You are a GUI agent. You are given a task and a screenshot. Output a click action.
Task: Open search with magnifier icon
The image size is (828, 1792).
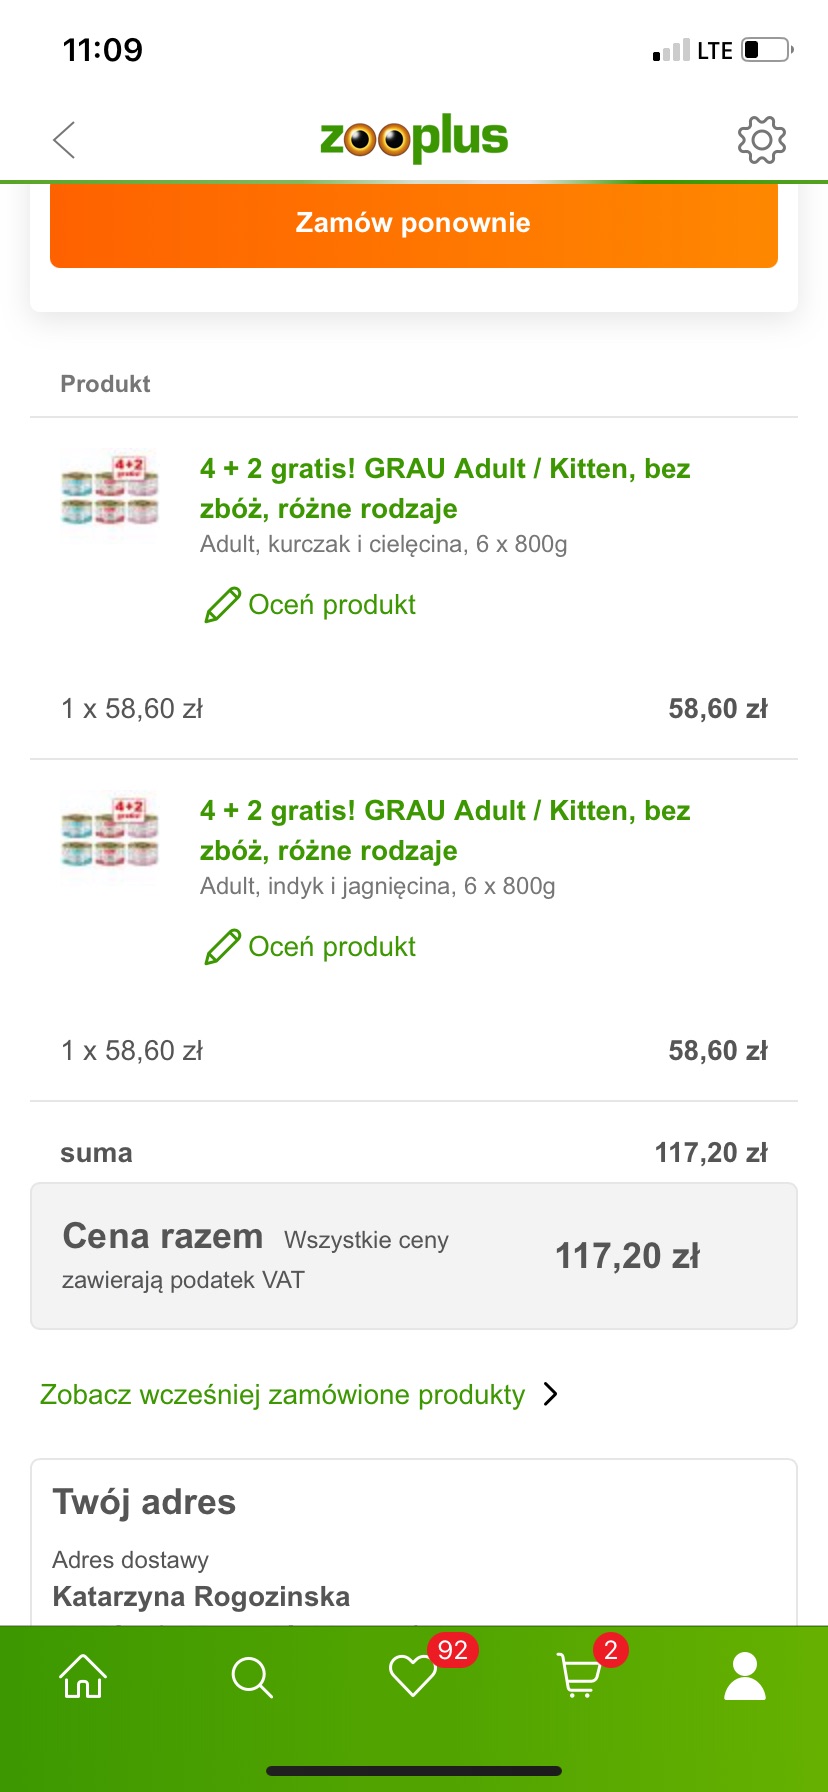[x=251, y=1677]
